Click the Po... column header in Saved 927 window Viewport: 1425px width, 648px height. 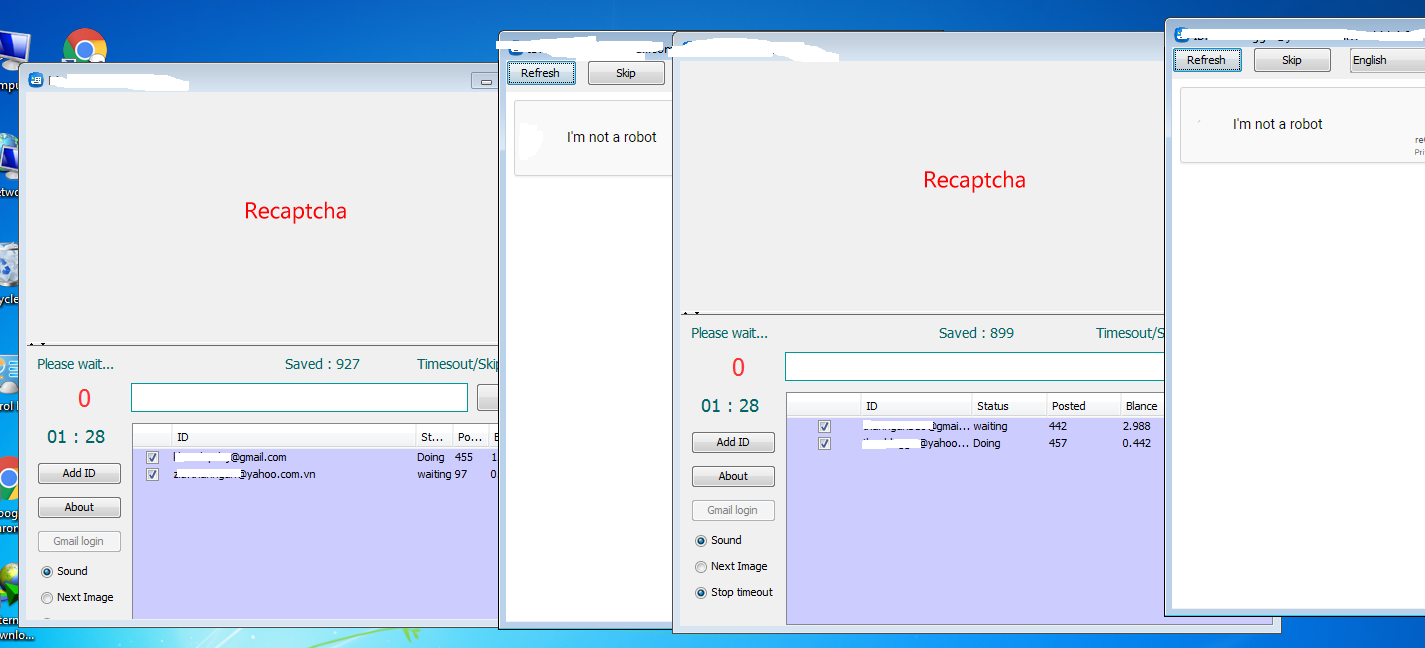pos(470,437)
